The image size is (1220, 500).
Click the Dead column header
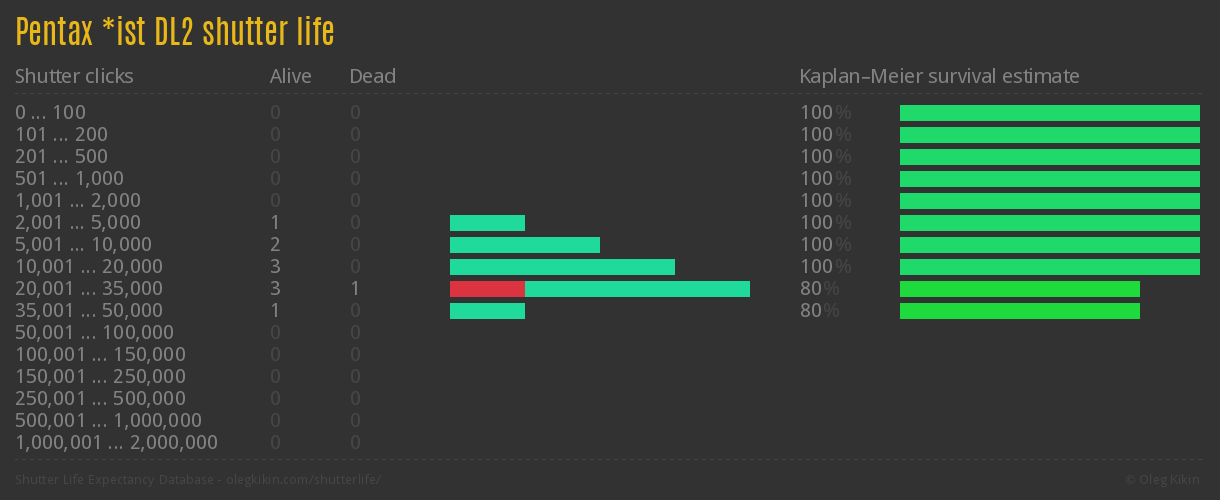(x=372, y=76)
